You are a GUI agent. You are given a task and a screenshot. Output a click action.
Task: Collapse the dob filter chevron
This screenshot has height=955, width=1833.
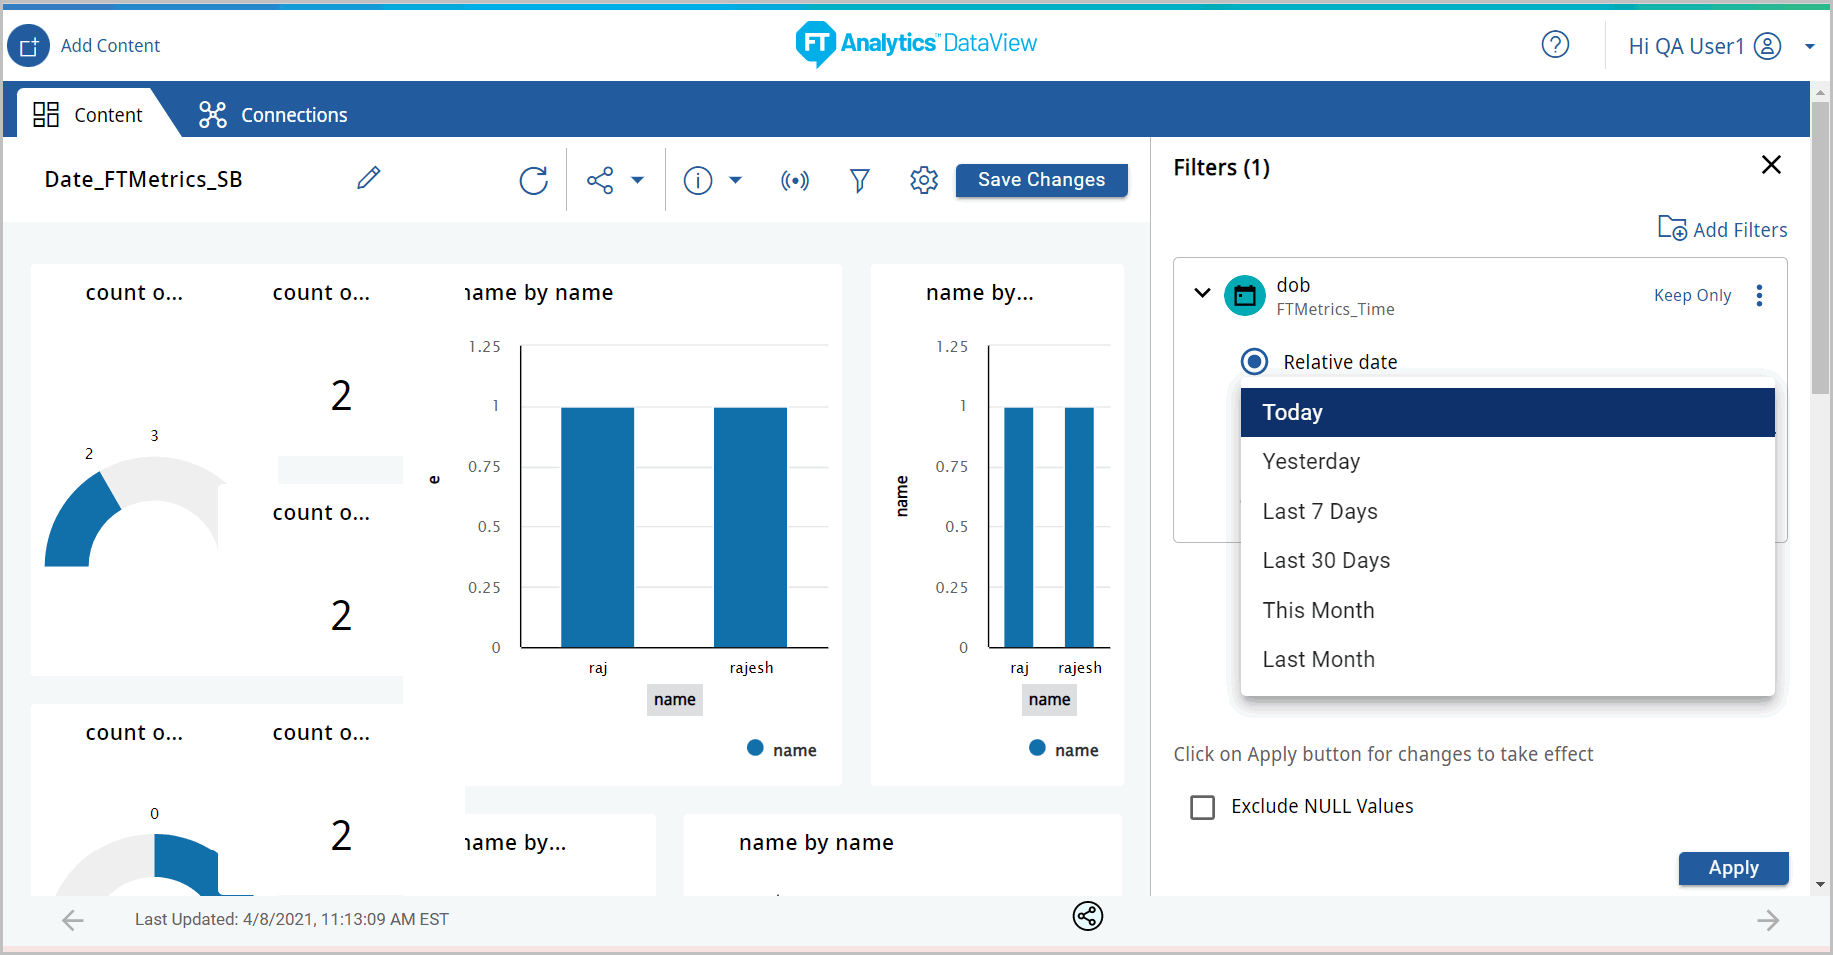click(x=1202, y=294)
